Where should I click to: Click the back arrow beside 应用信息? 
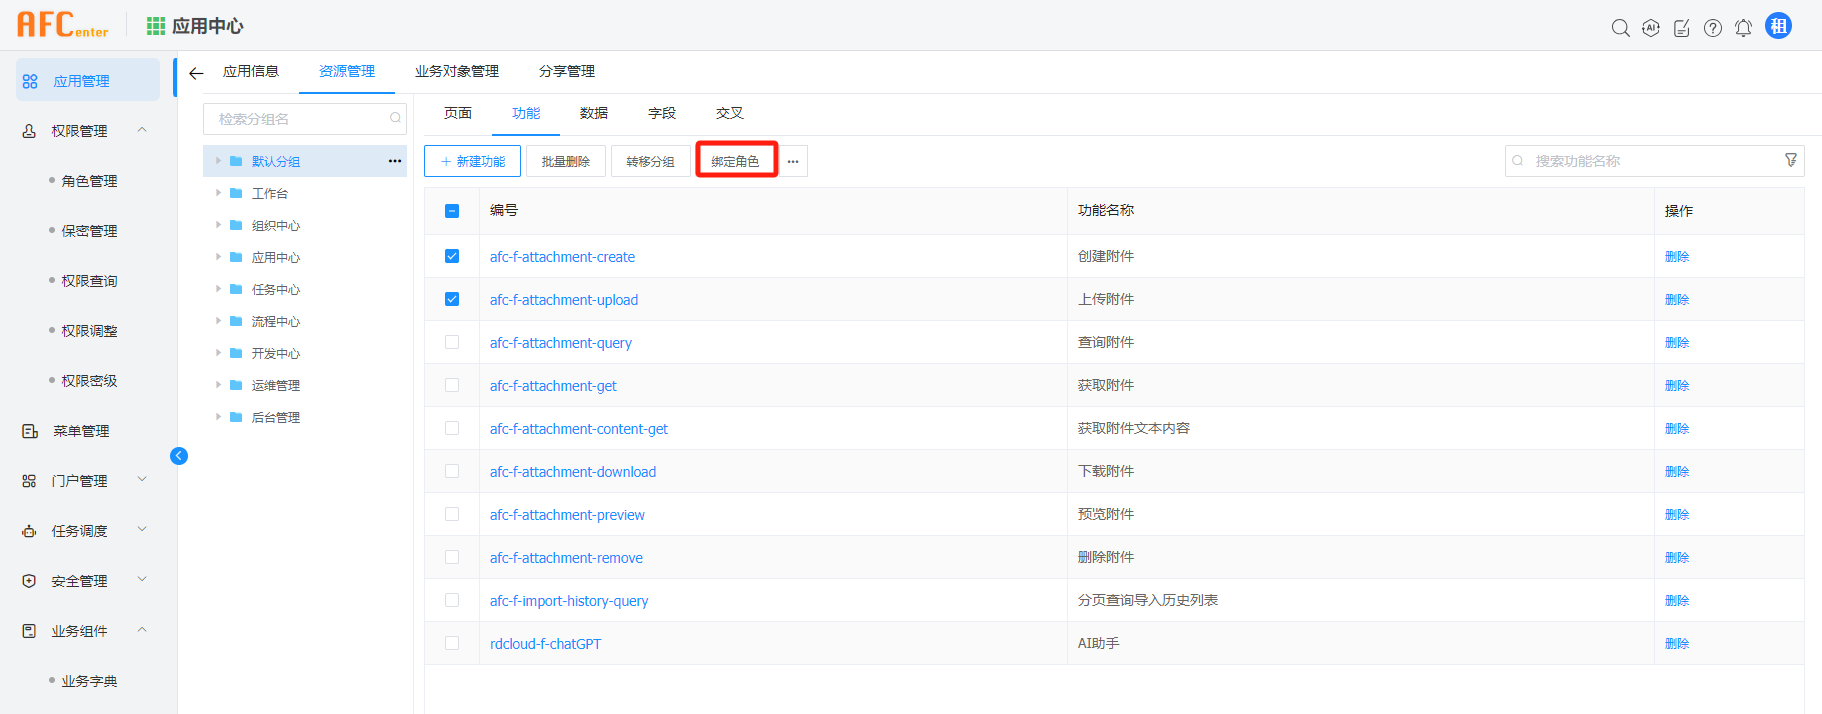(x=196, y=73)
